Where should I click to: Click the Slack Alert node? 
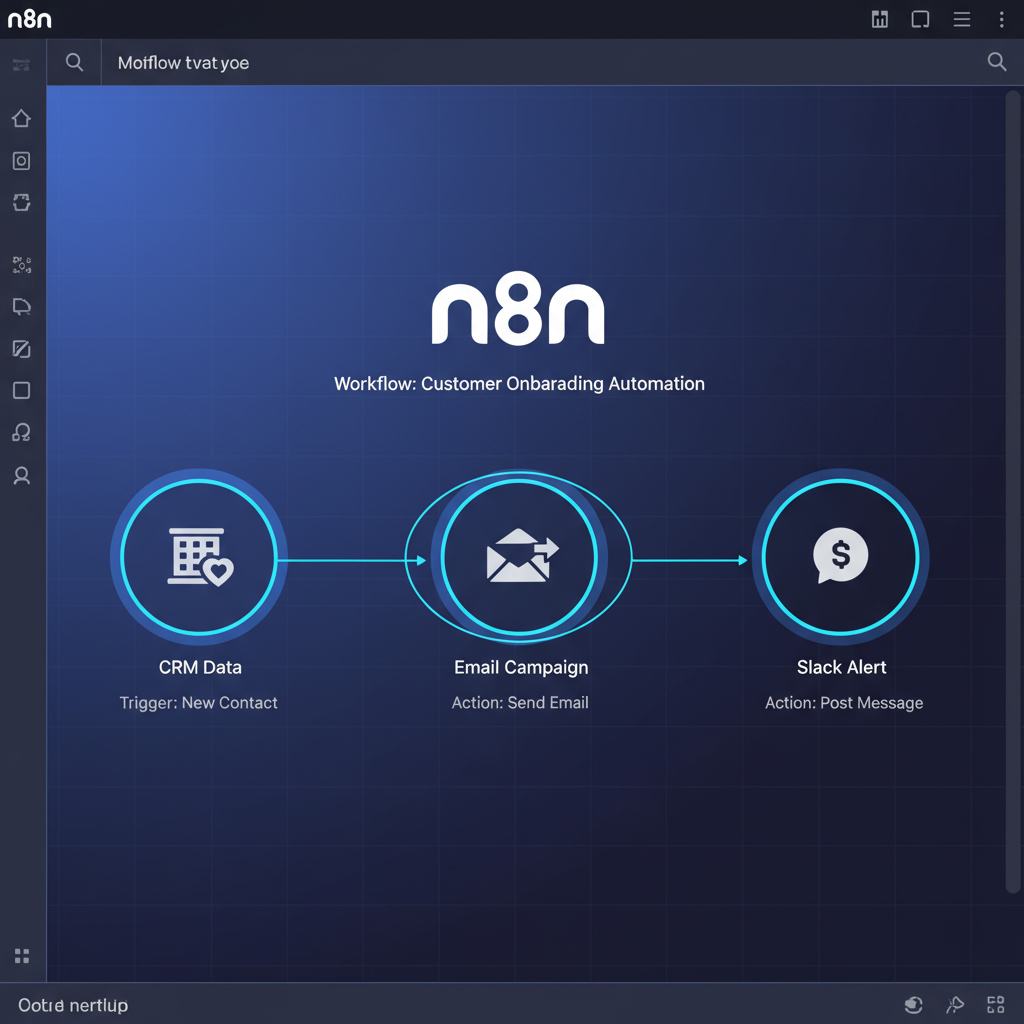(841, 556)
